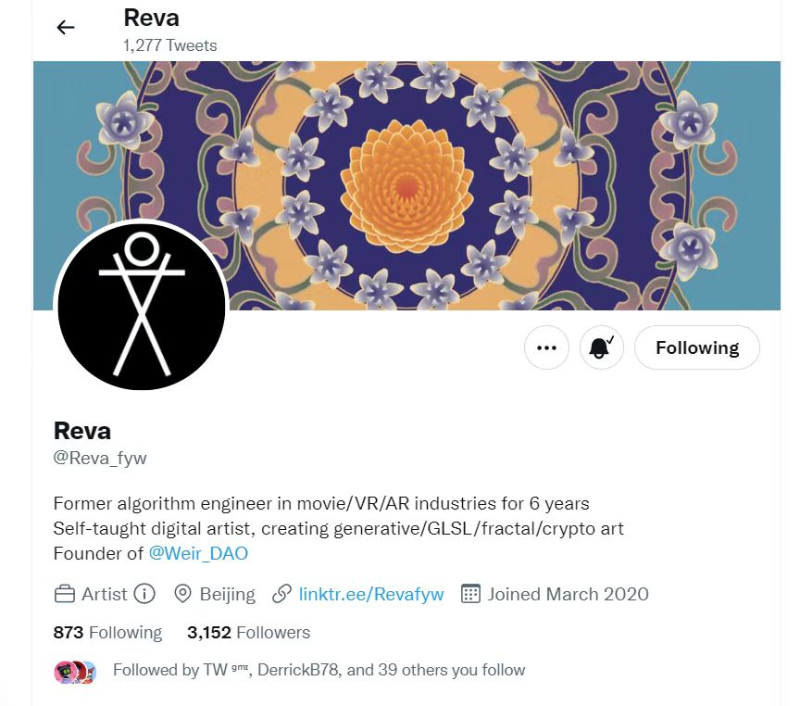Open the linktr.ee/Revafyw link

371,594
